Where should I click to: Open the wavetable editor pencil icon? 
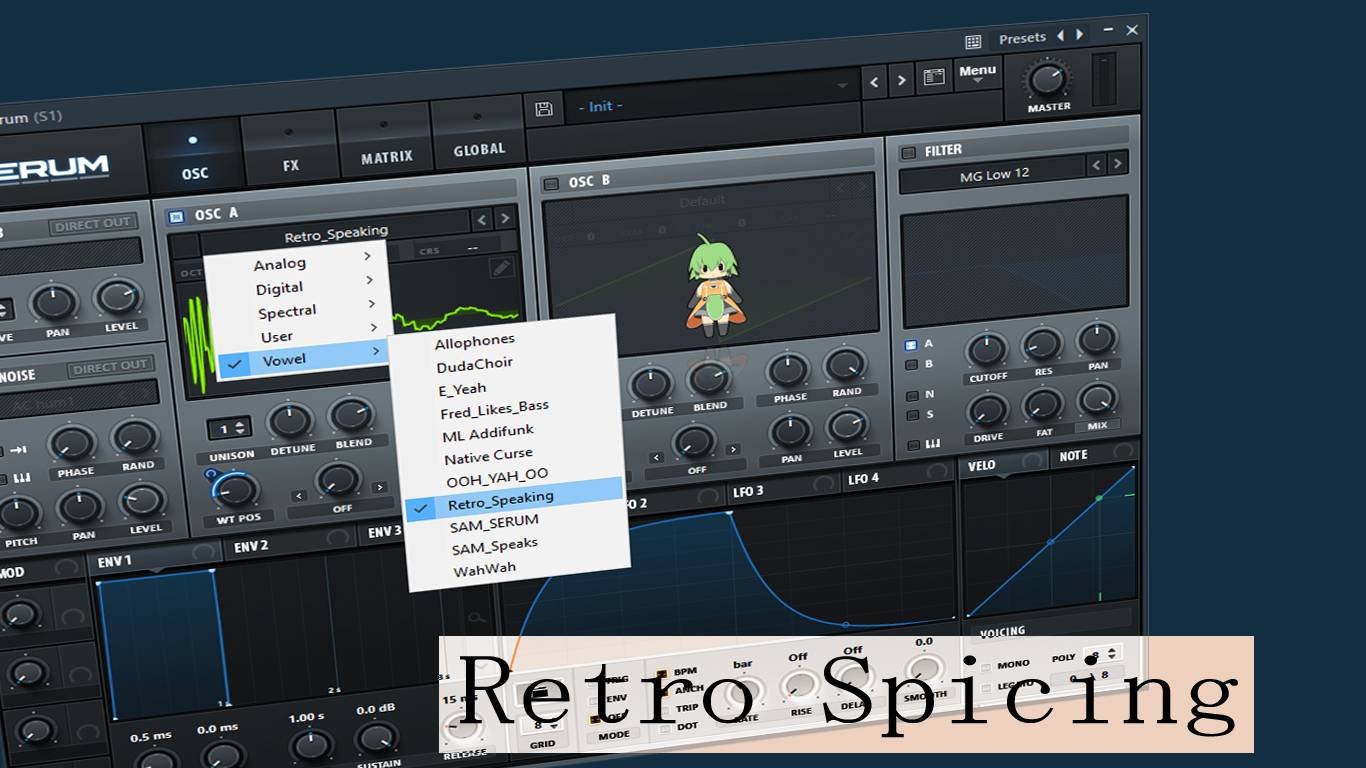point(501,267)
